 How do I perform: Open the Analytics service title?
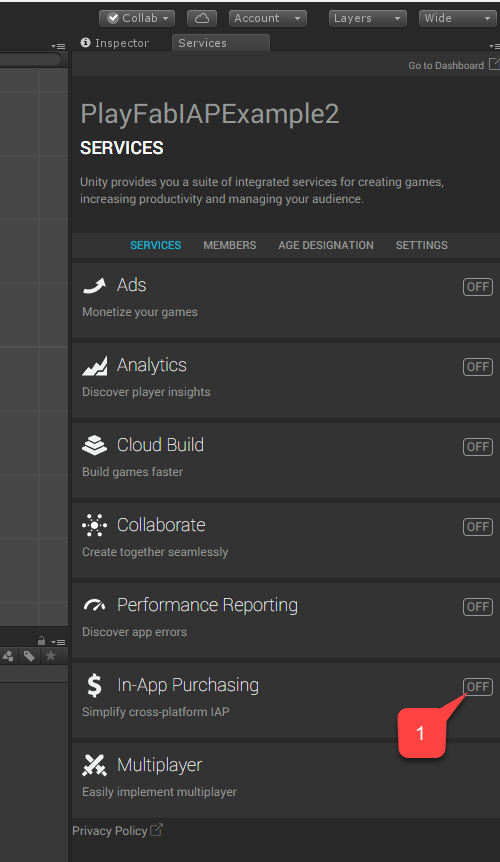152,365
